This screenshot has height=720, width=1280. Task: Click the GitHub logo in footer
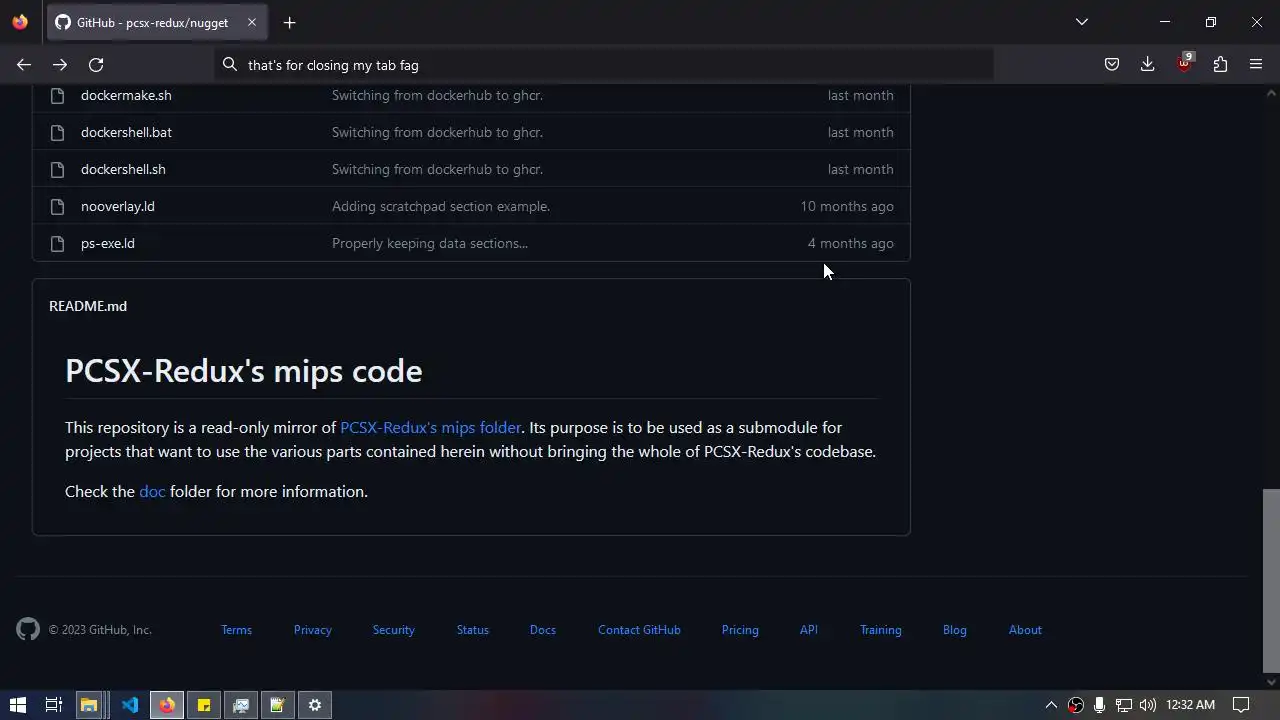(x=28, y=629)
